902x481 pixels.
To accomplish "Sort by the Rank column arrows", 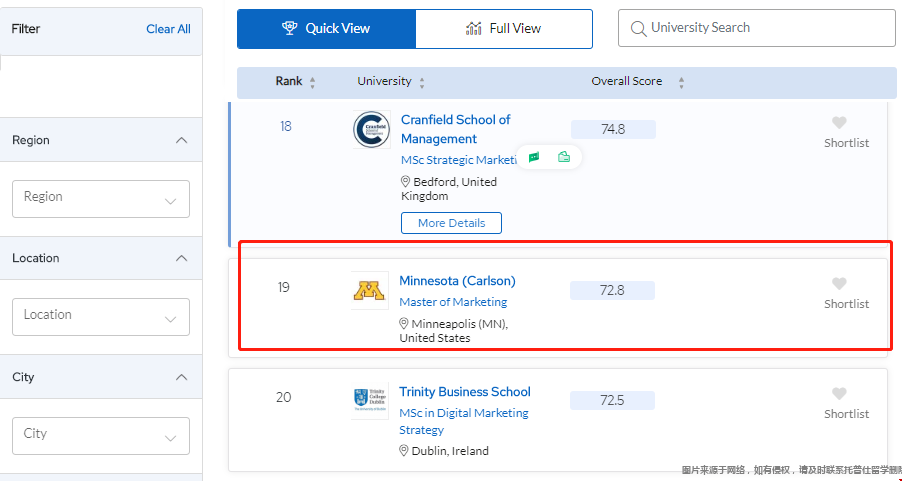I will [312, 82].
